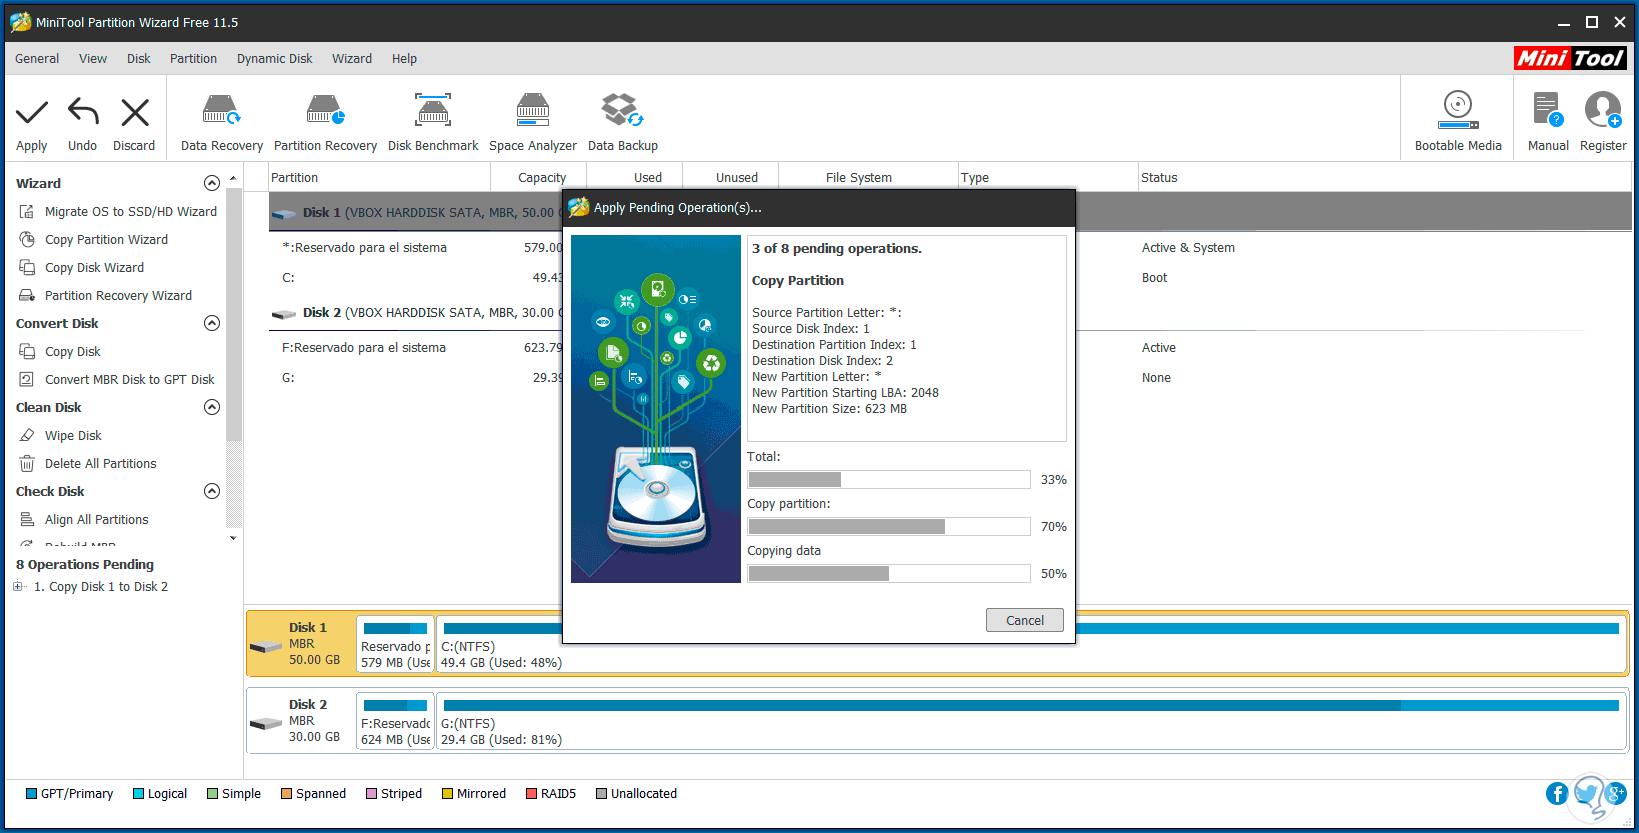Image resolution: width=1639 pixels, height=833 pixels.
Task: Launch the Partition Recovery tool
Action: (325, 111)
